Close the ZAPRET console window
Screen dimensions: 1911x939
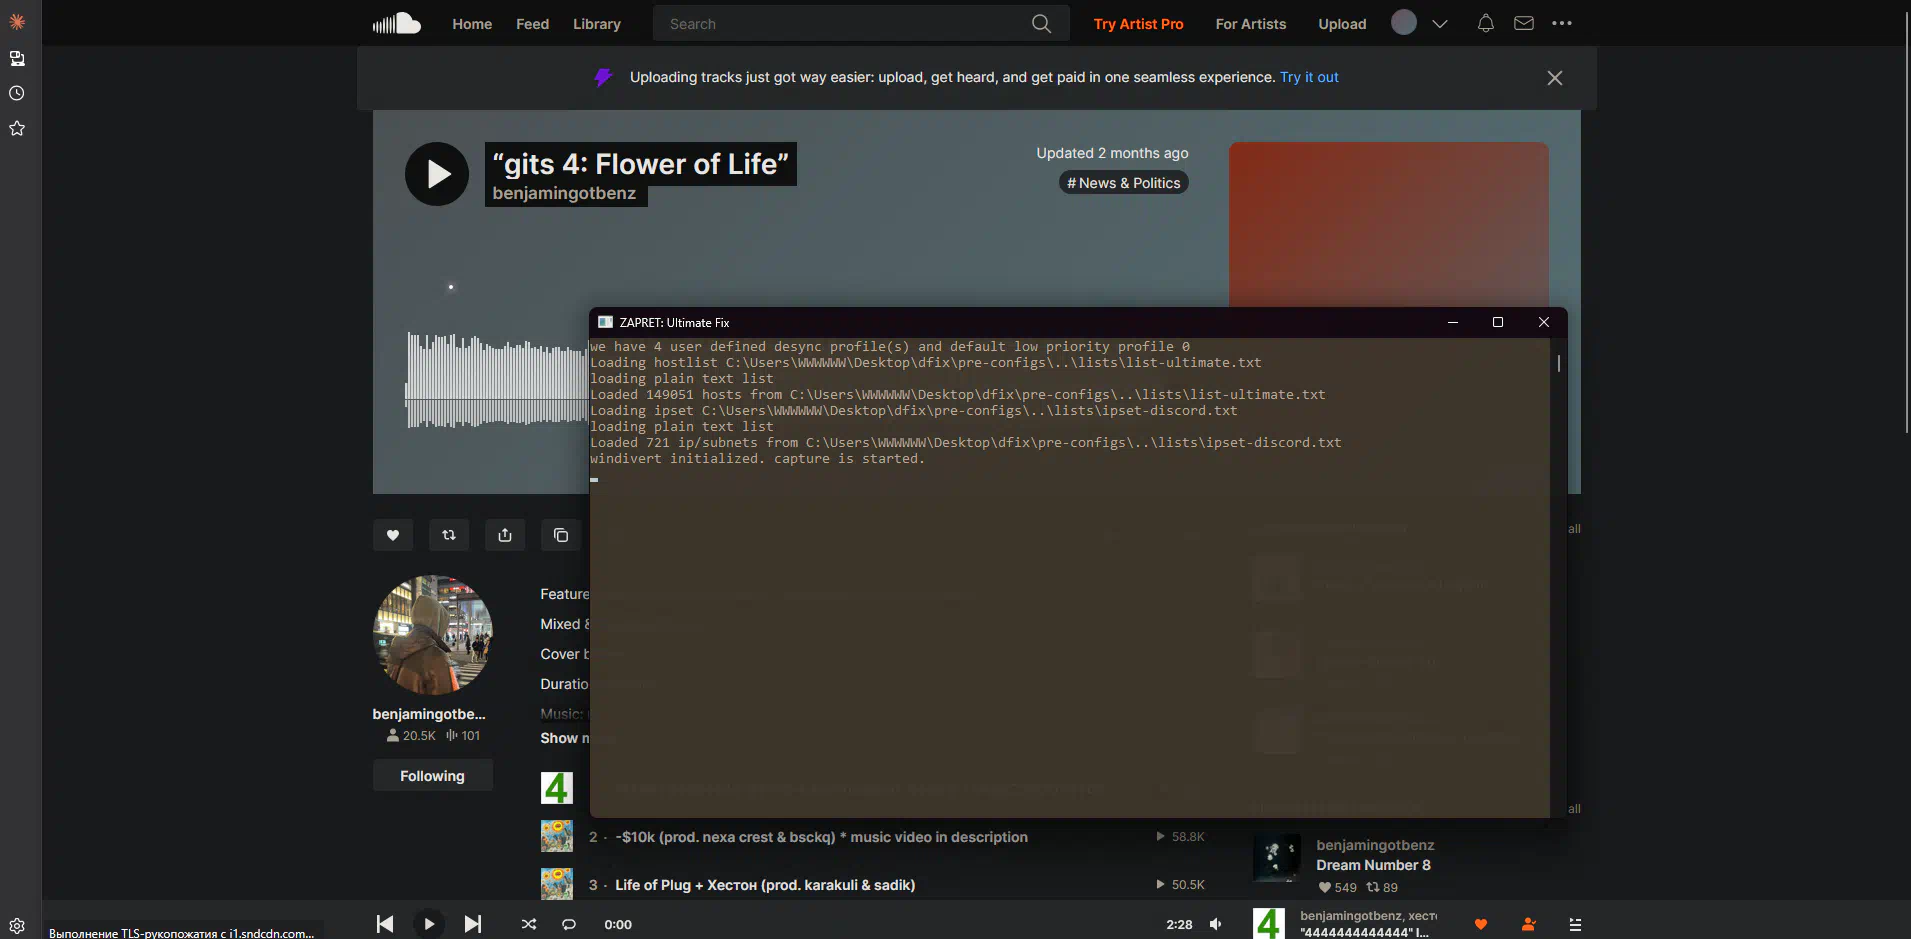pos(1544,322)
